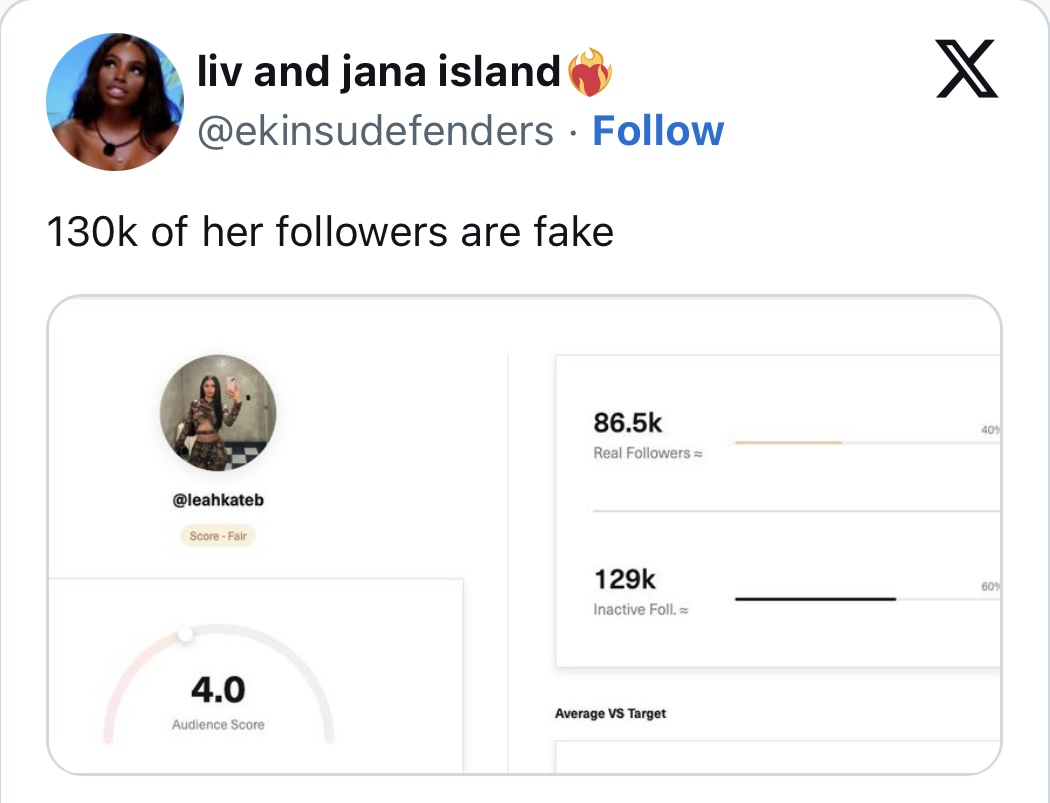The image size is (1050, 803).
Task: Open the X logo icon
Action: pos(967,69)
